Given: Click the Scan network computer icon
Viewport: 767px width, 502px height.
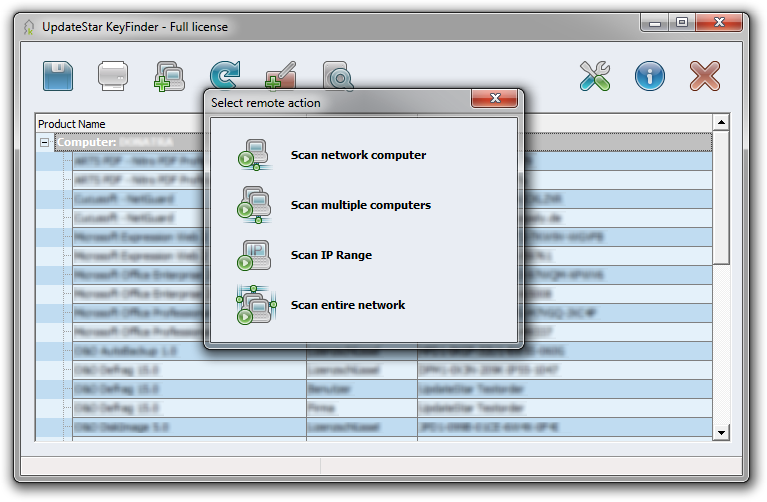Looking at the screenshot, I should (x=255, y=155).
